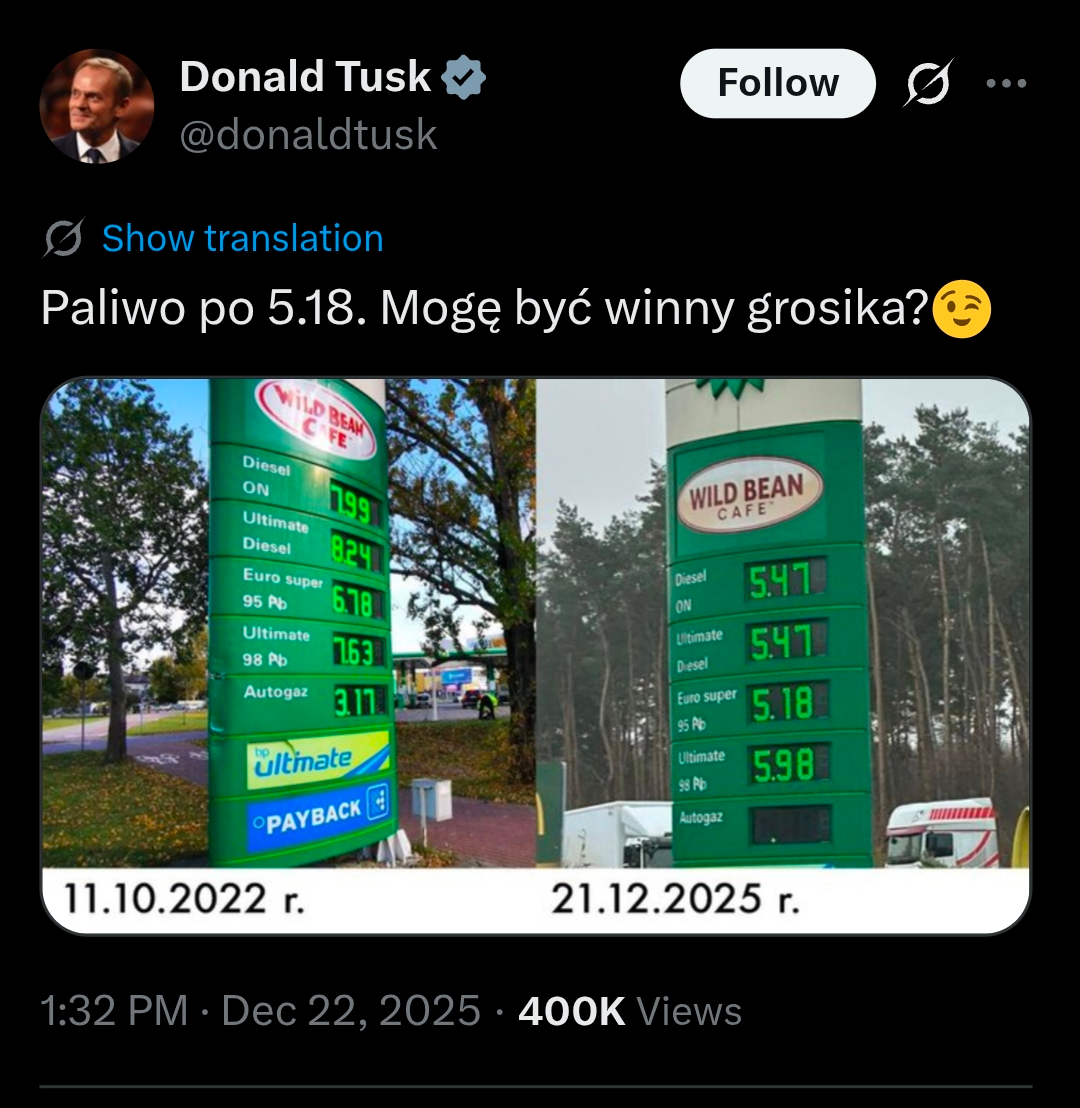Click the tweet text "Paliwo po 5.18"
The image size is (1080, 1108).
click(198, 311)
